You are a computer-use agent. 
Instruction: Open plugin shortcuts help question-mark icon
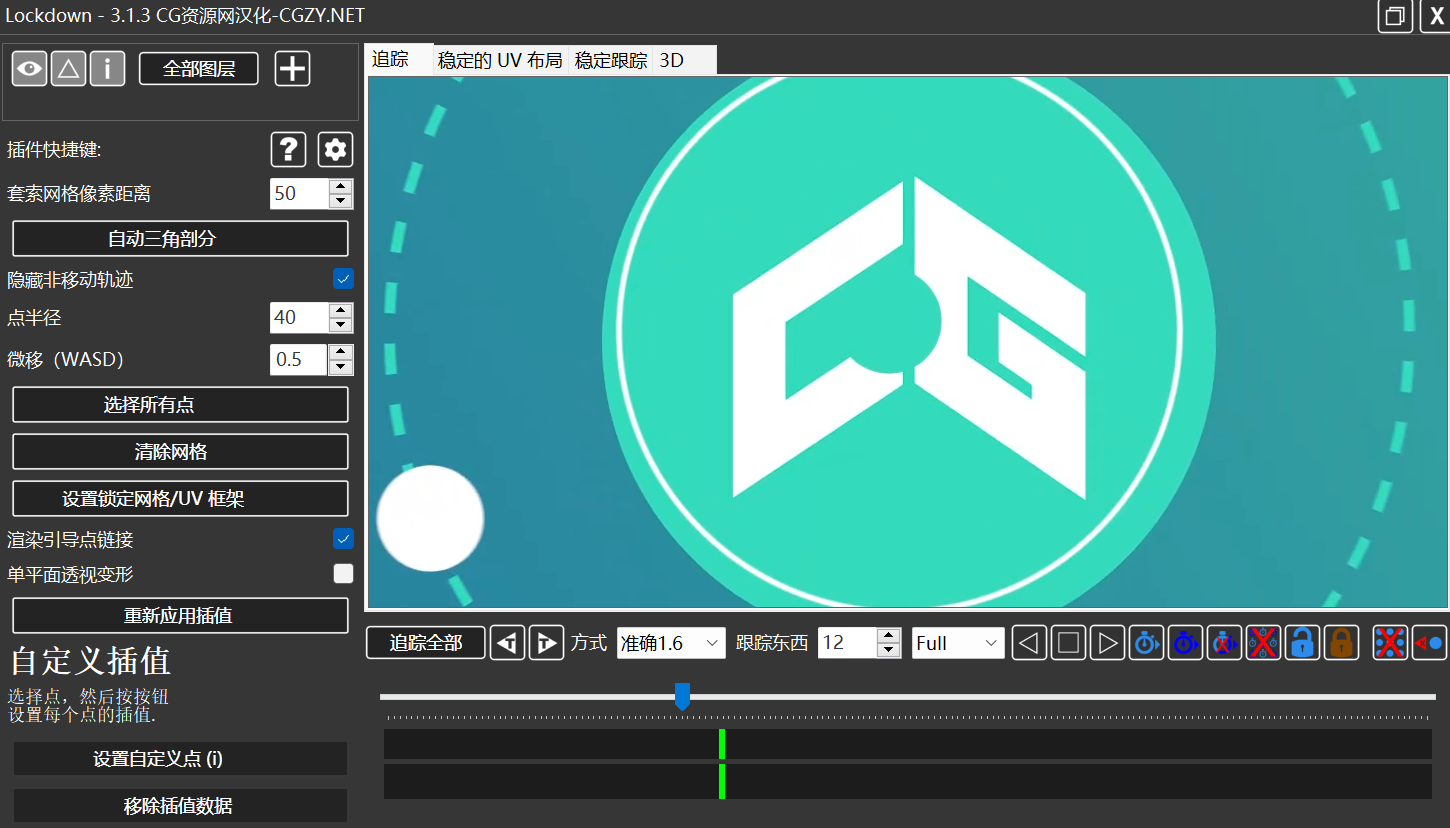288,150
